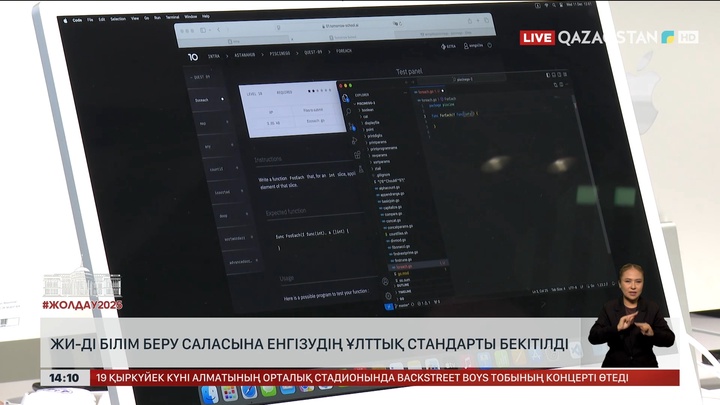Go to ASTANAHUB breadcrumb
The height and width of the screenshot is (405, 720).
(245, 55)
